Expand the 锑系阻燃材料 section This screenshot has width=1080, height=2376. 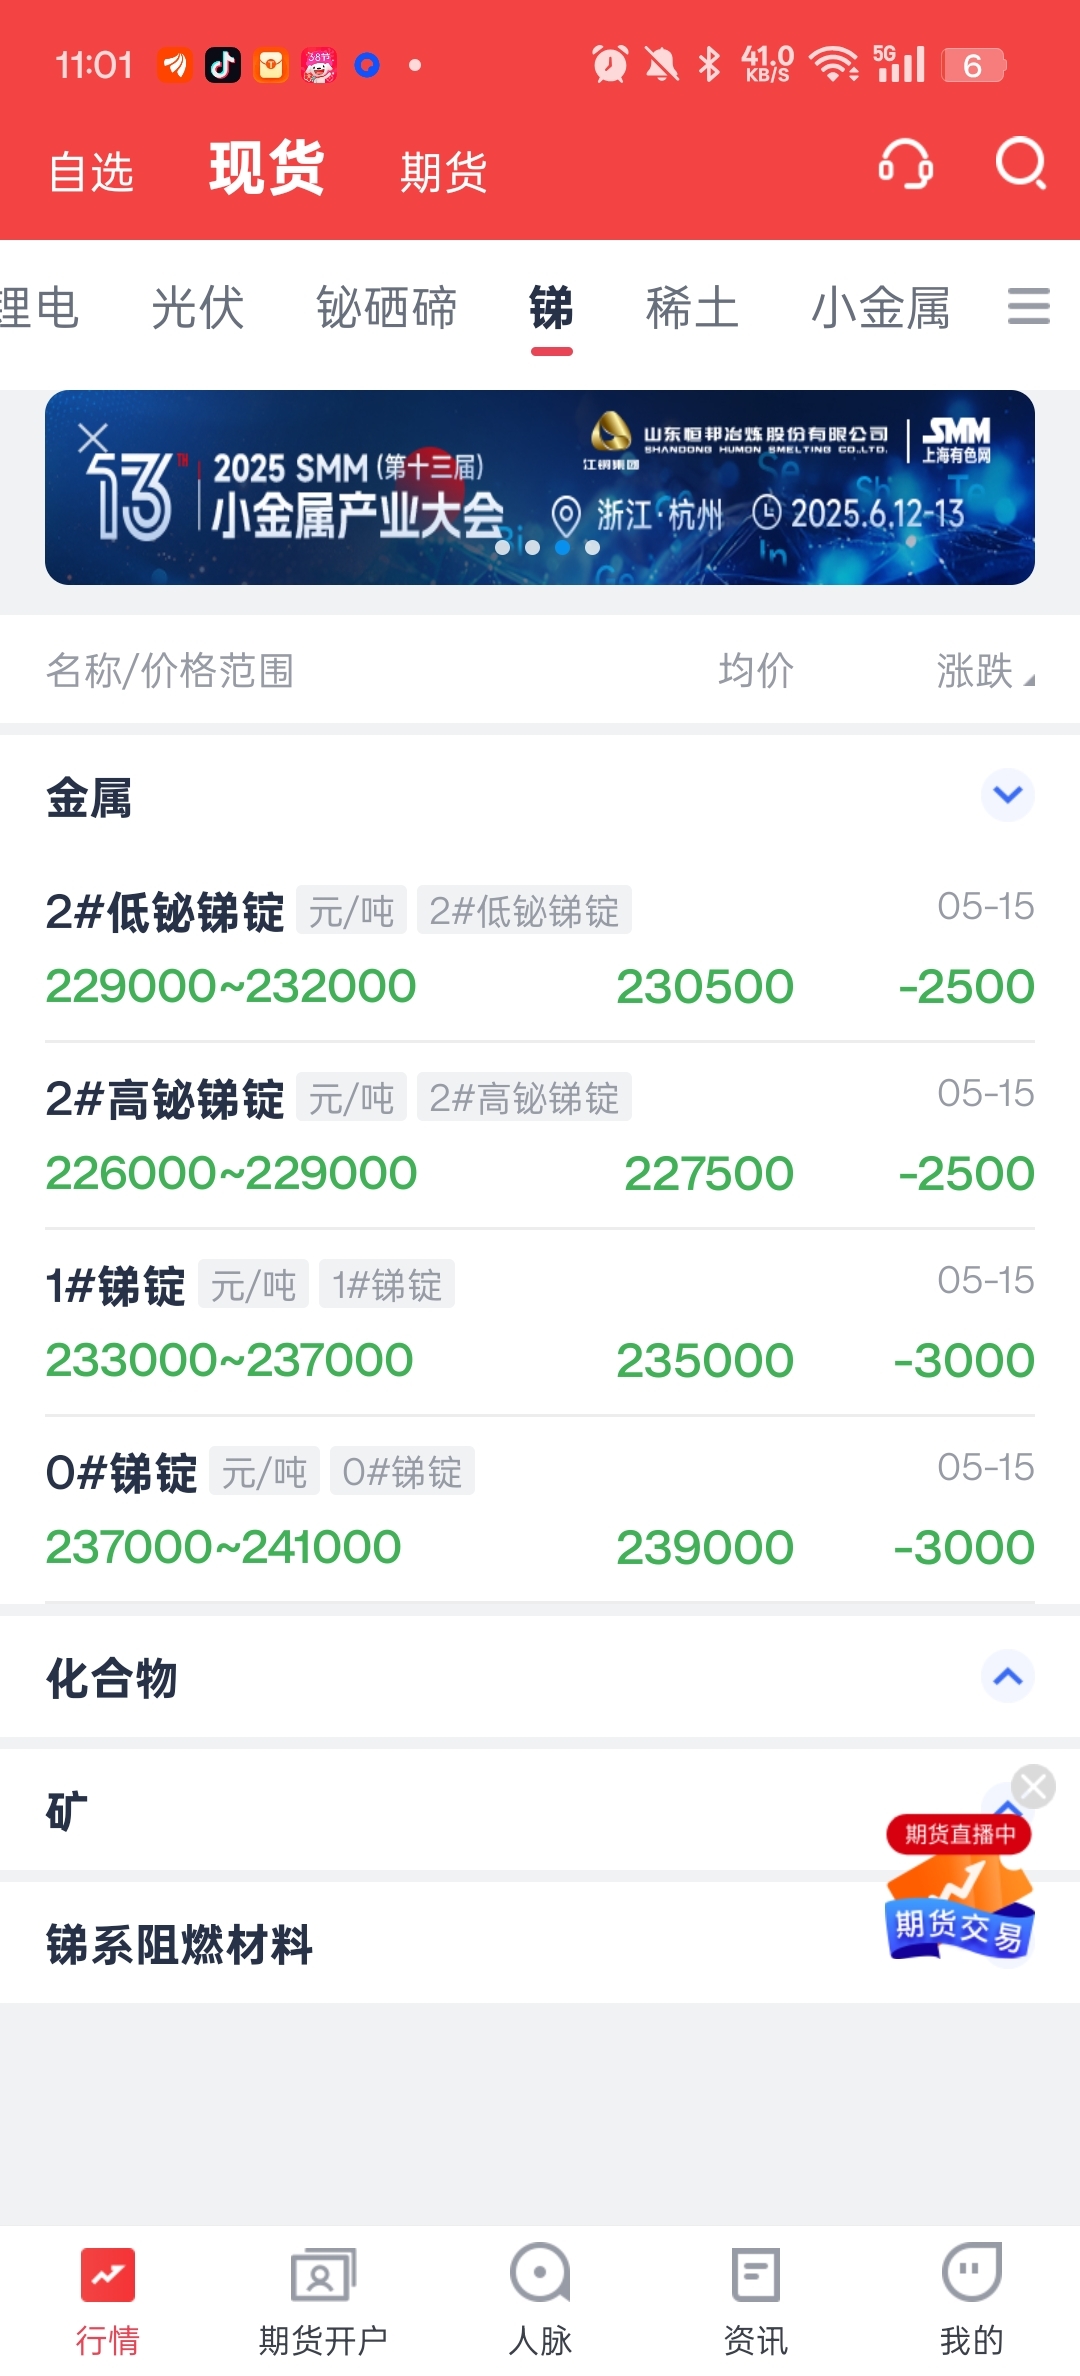pos(540,1944)
